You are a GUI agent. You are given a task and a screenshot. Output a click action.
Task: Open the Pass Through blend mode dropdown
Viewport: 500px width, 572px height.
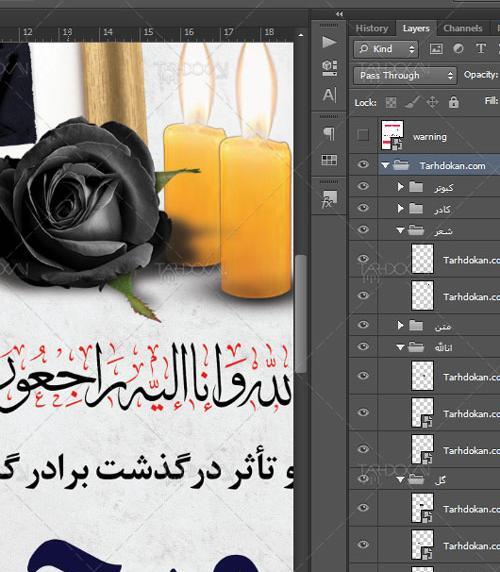tap(405, 76)
